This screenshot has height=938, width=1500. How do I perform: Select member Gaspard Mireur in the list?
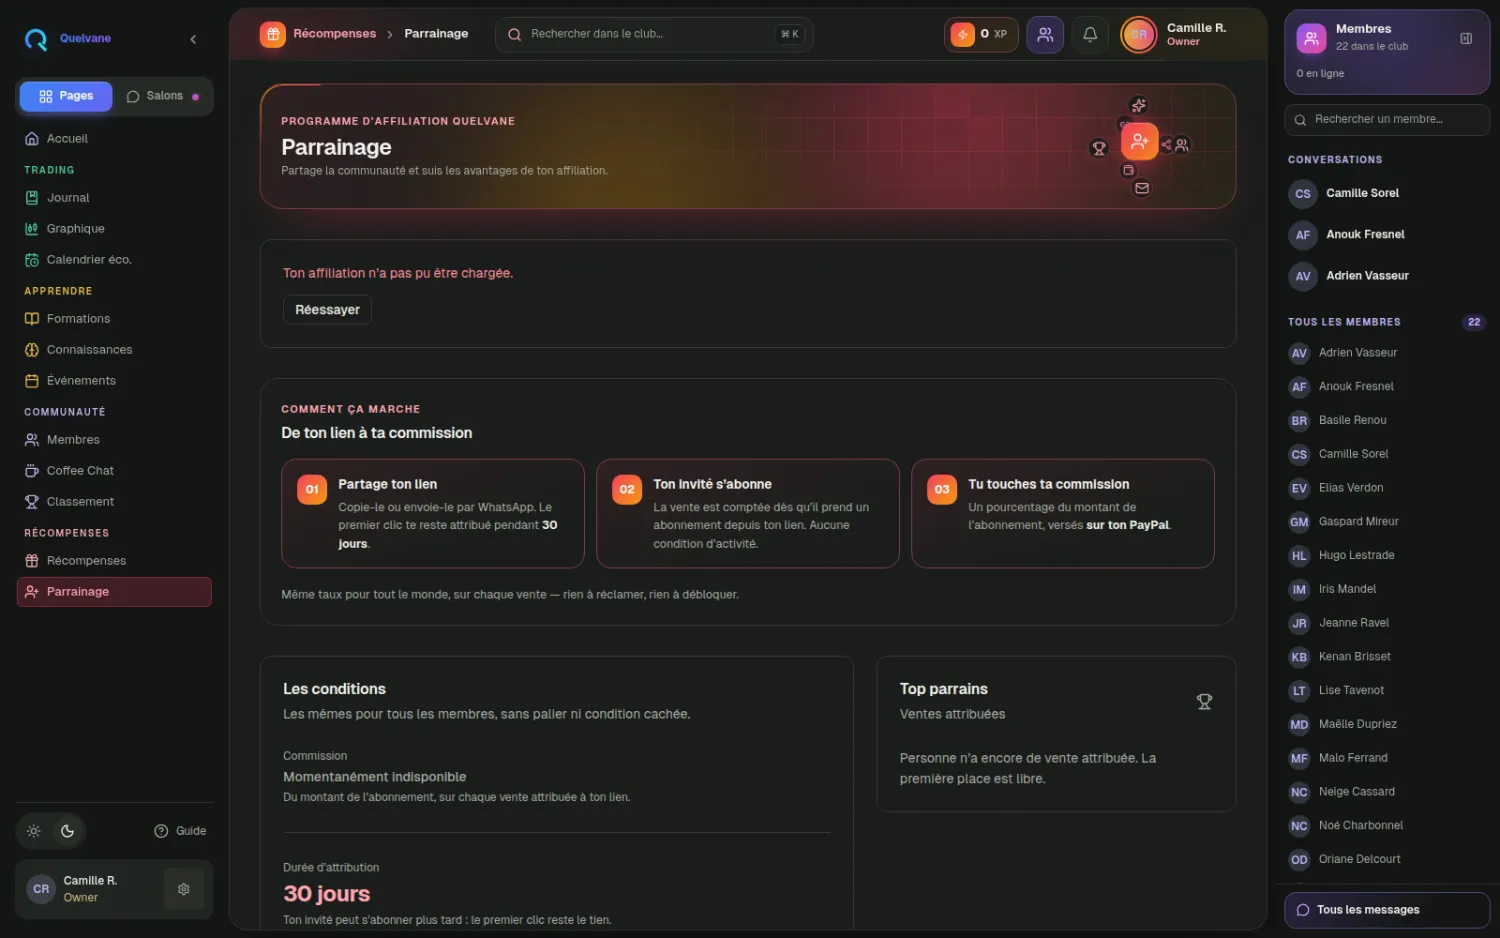[x=1387, y=522]
